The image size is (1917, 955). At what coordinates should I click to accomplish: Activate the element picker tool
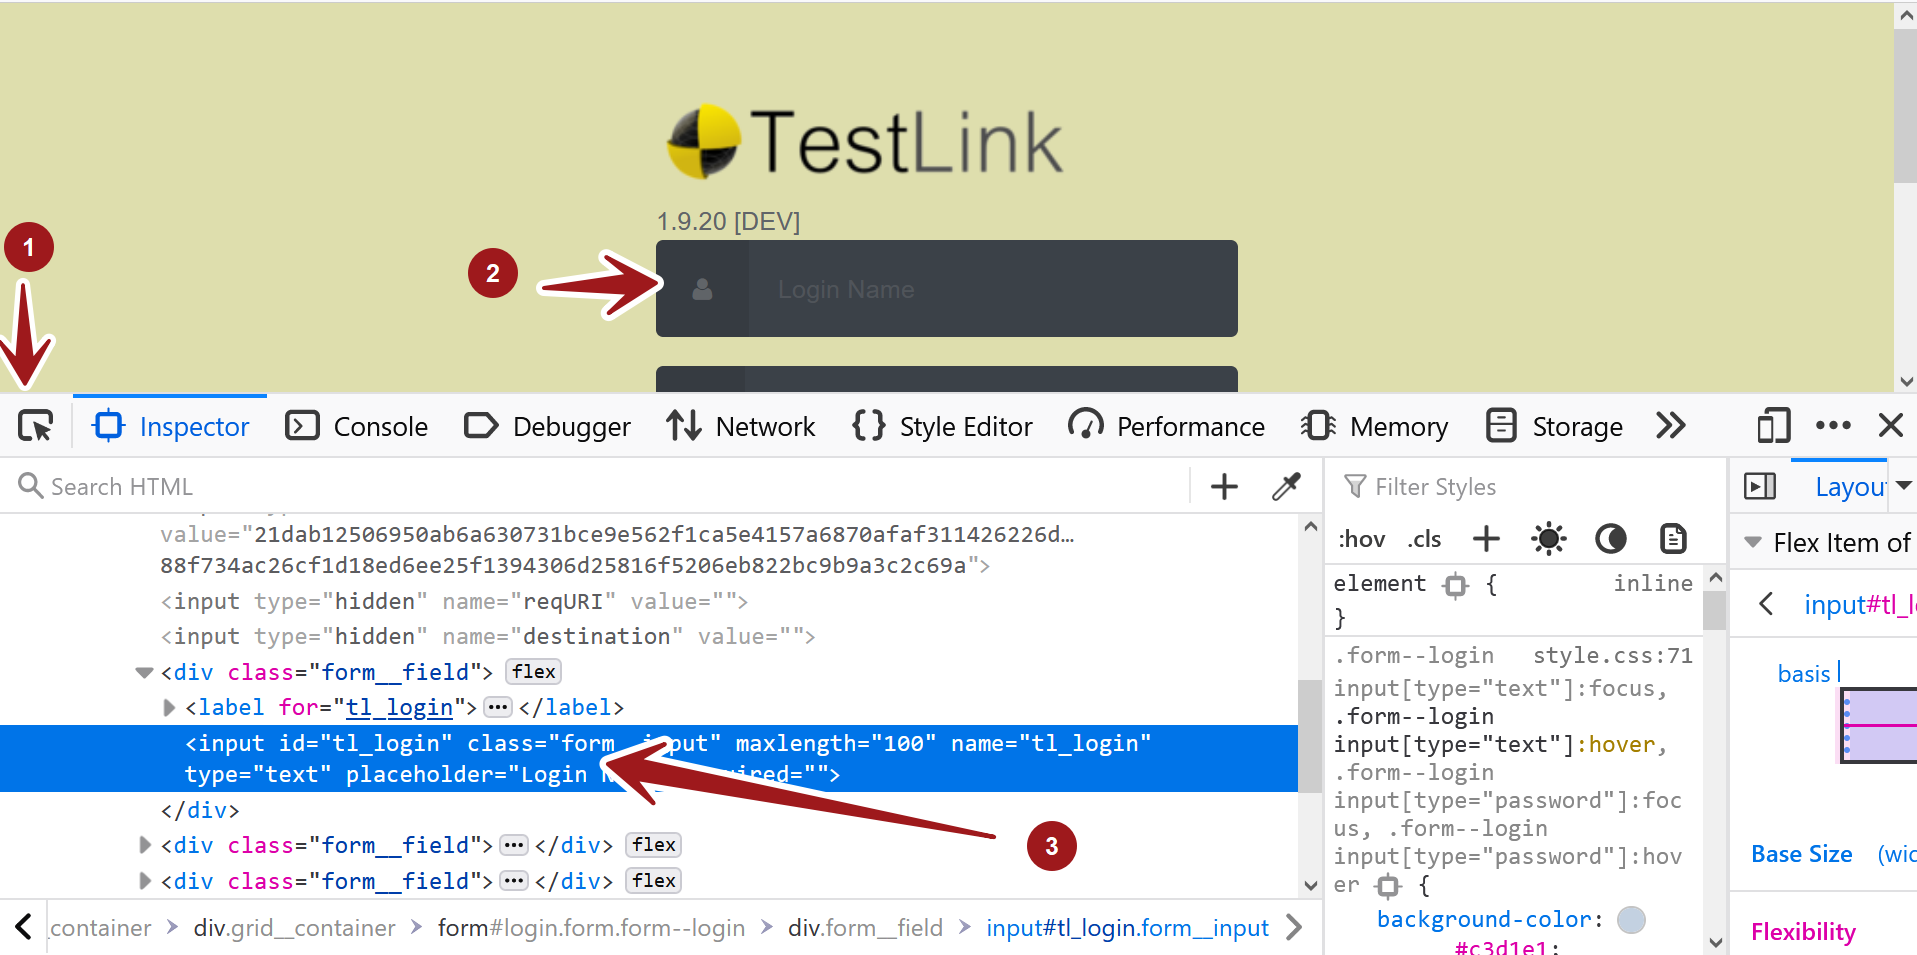36,426
